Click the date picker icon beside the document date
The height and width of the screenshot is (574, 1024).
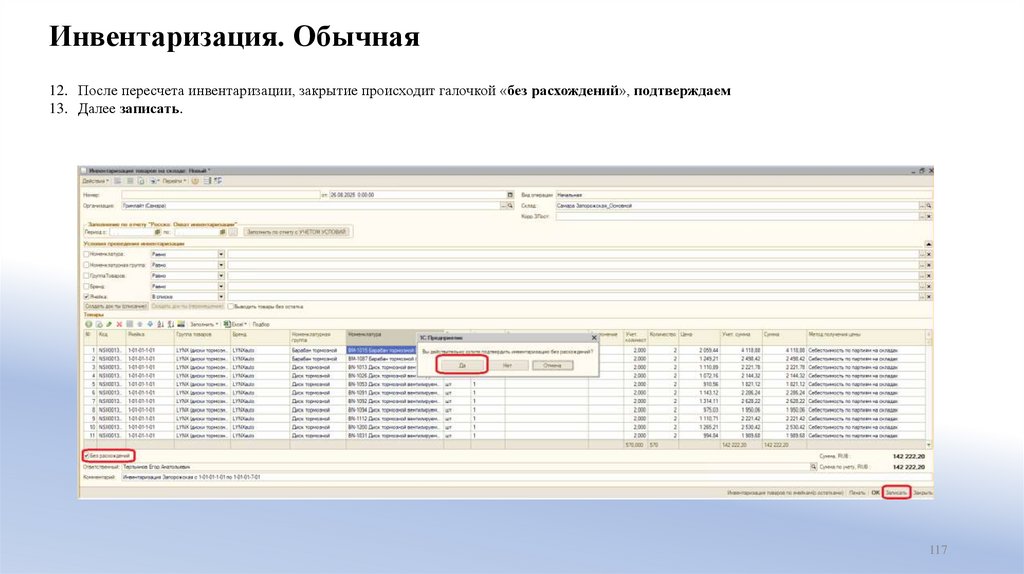click(x=510, y=195)
